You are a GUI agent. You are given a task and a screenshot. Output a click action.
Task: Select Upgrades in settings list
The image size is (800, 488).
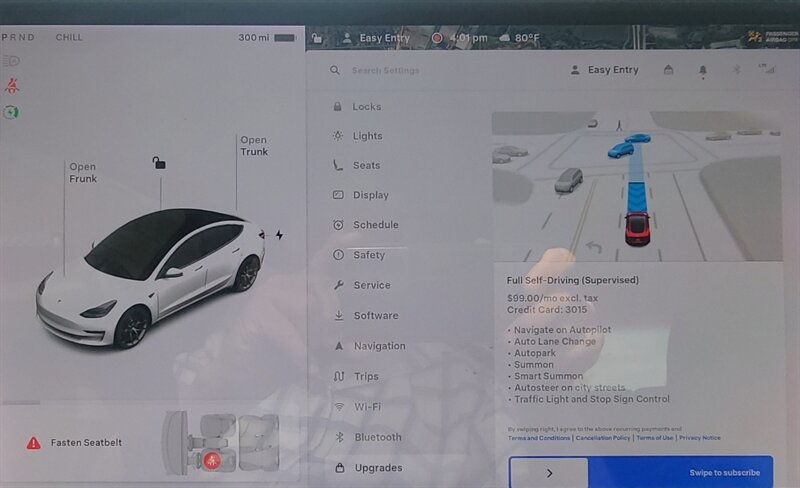tap(369, 468)
